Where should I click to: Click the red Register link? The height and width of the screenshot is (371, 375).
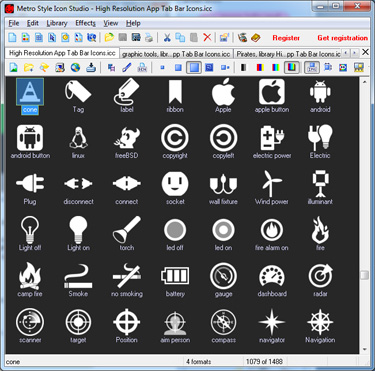tap(286, 38)
